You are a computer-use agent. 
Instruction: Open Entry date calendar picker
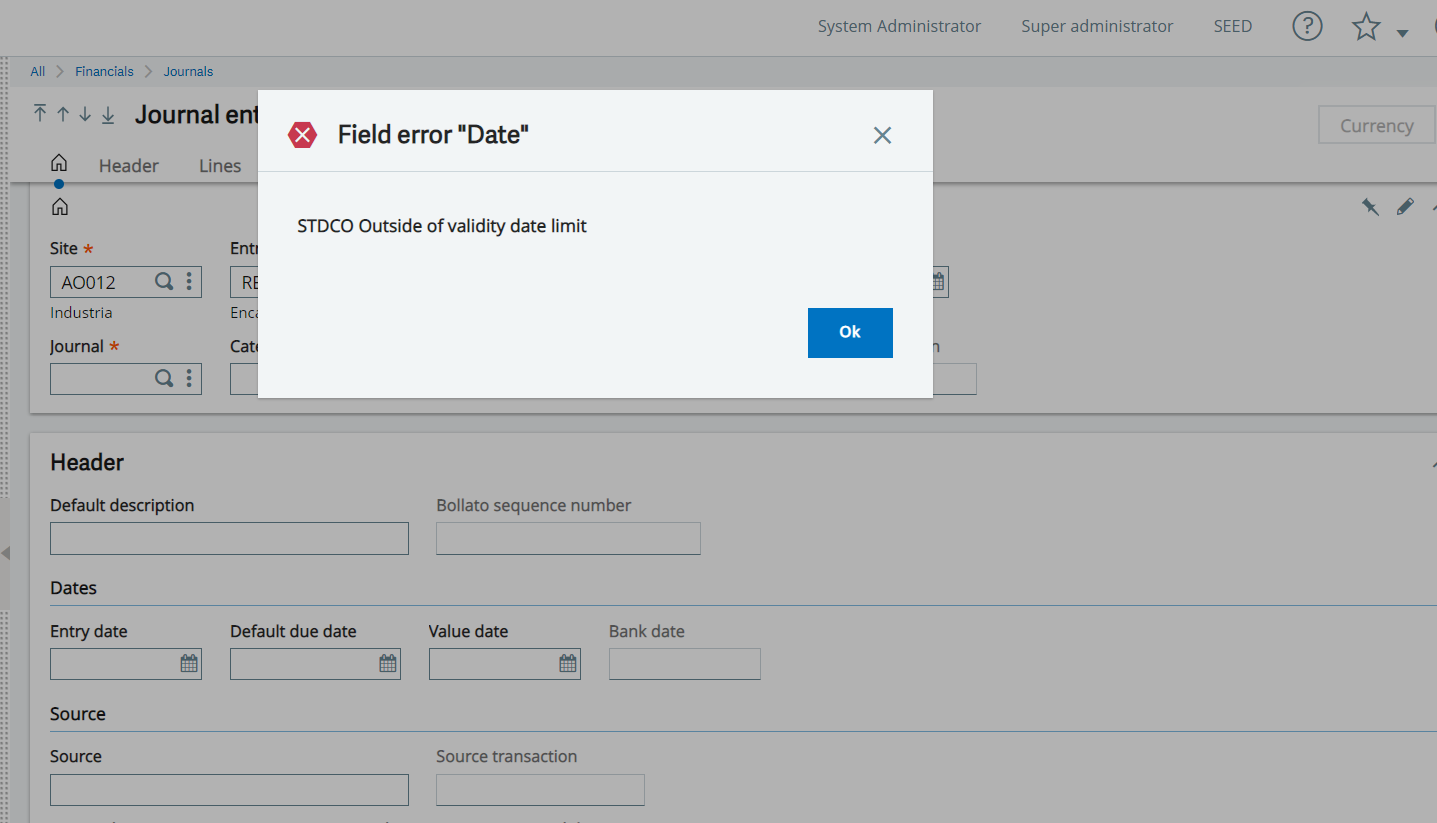tap(189, 663)
